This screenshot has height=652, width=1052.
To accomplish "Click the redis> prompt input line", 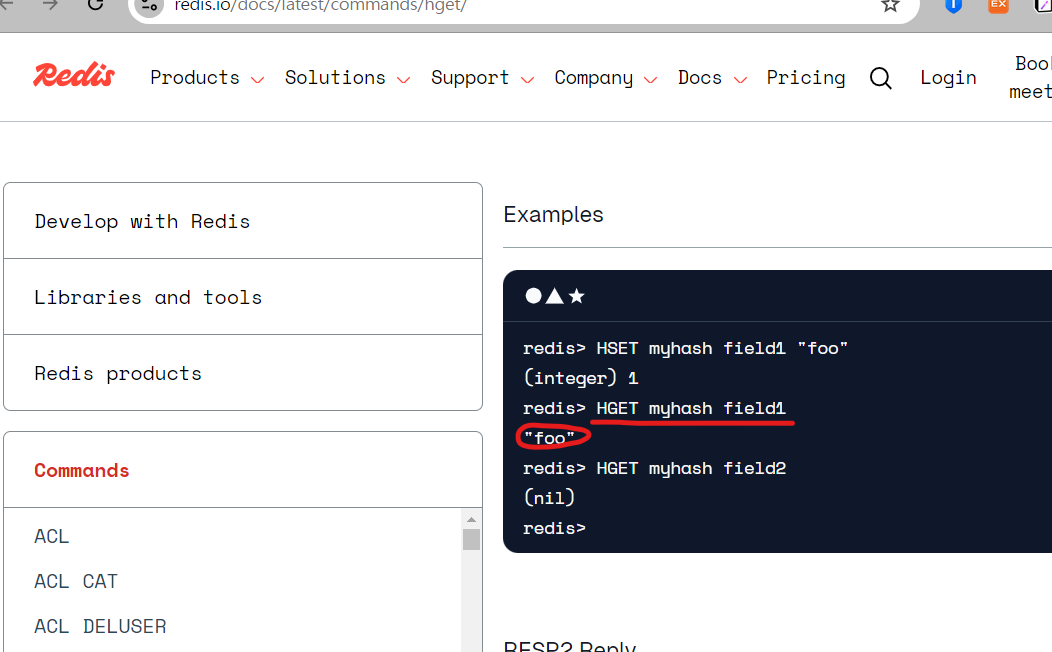I will click(554, 528).
